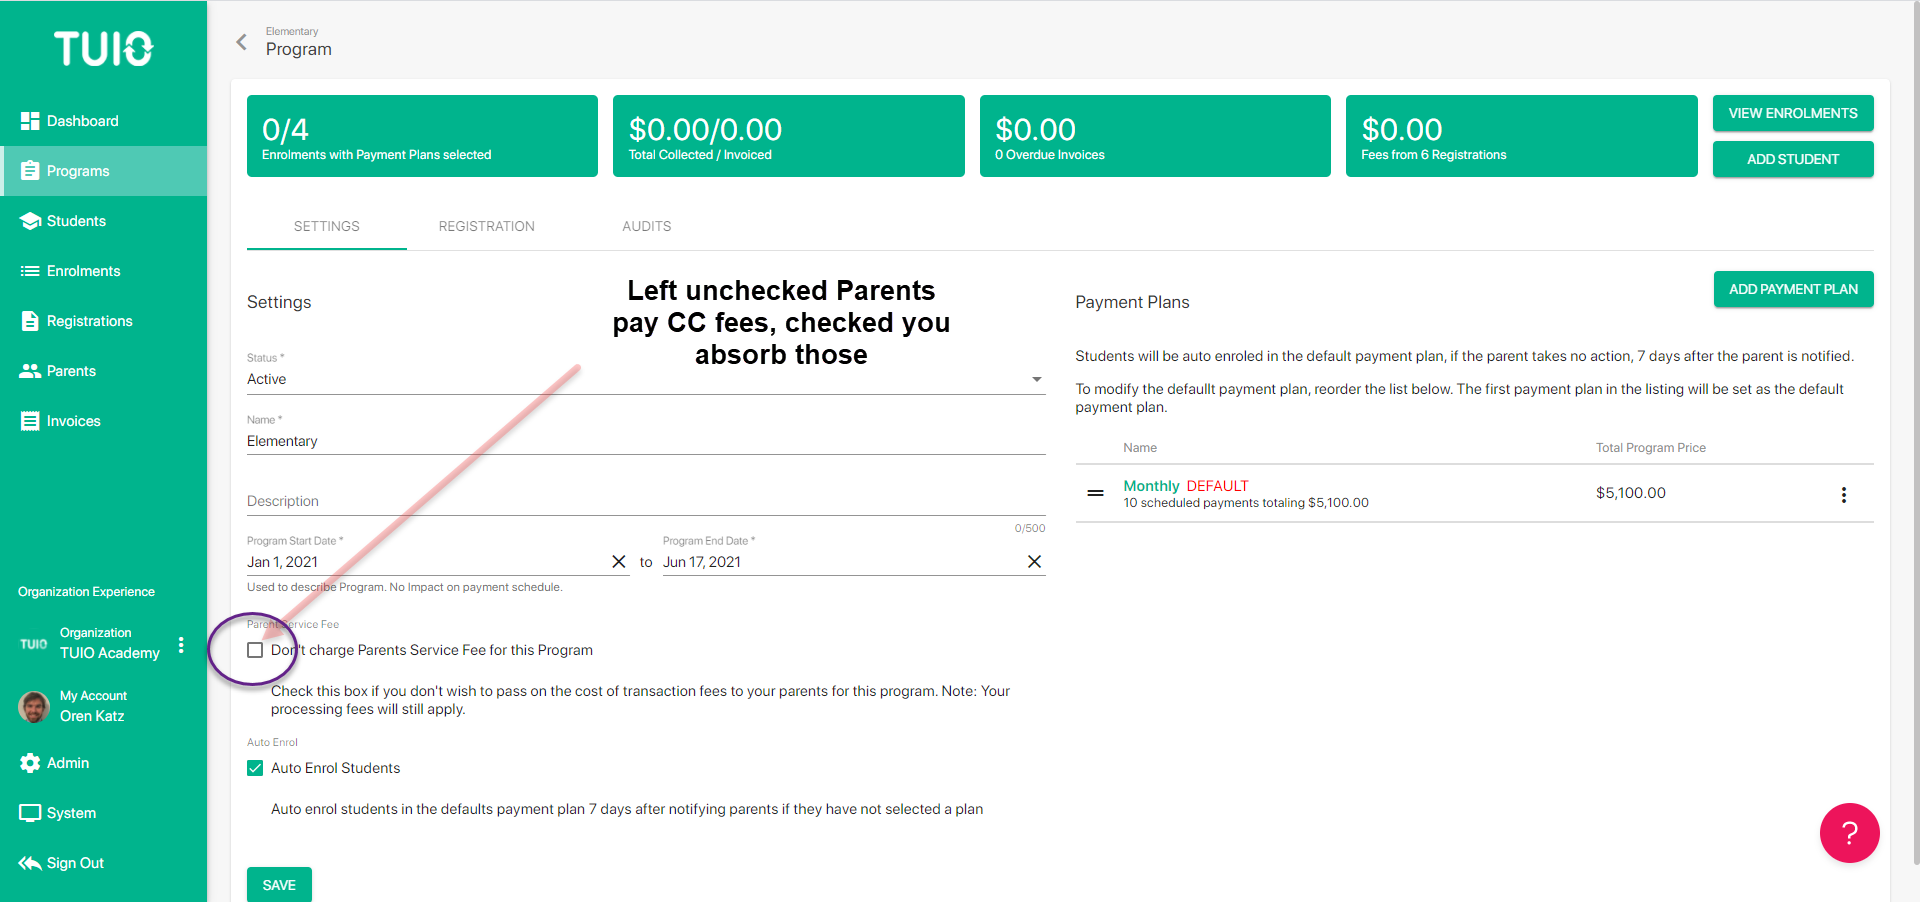This screenshot has height=902, width=1920.
Task: Click the Students graduation cap icon
Action: (30, 221)
